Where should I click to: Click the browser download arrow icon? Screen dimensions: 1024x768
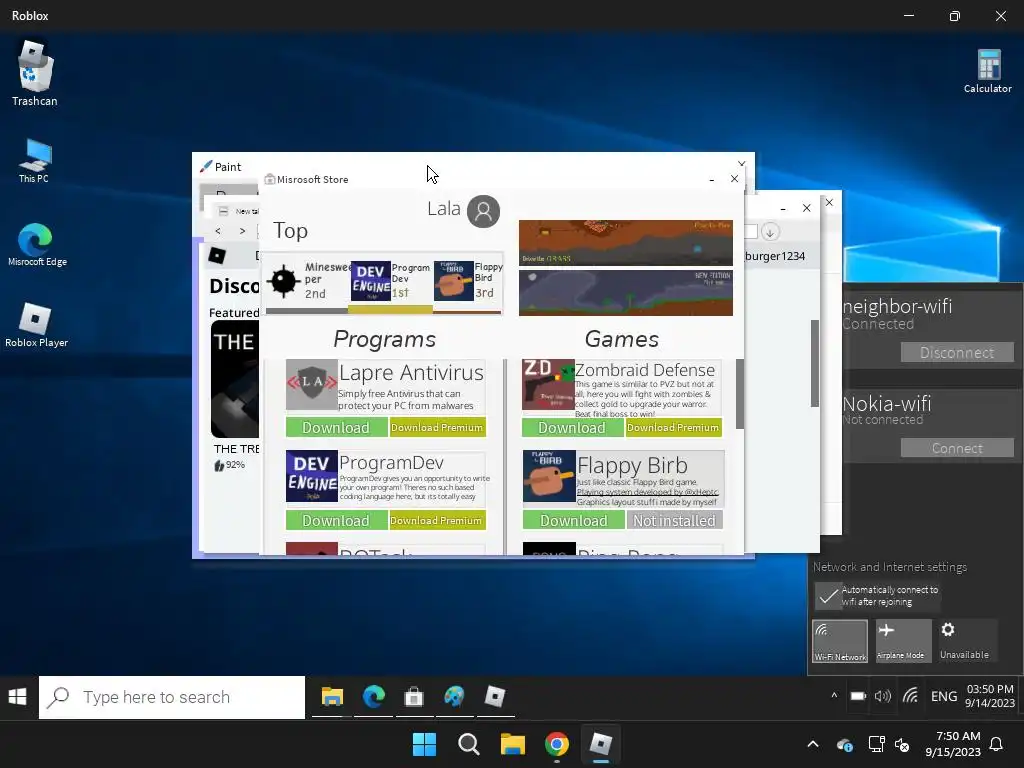tap(770, 232)
